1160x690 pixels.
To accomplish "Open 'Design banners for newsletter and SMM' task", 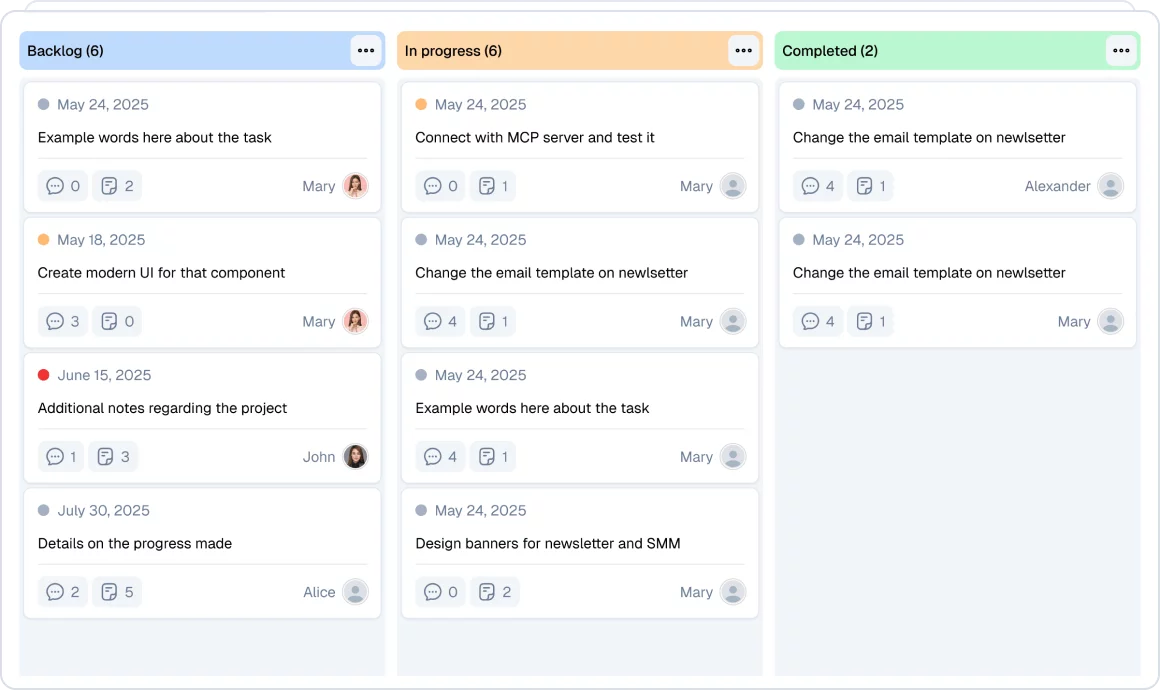I will click(547, 544).
